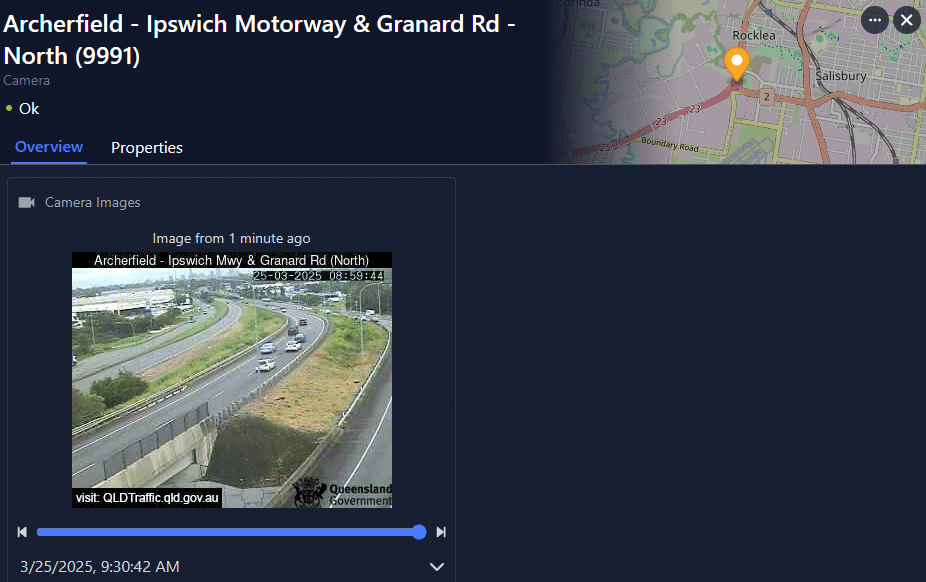Skip to the latest camera image
This screenshot has height=582, width=926.
[x=441, y=532]
